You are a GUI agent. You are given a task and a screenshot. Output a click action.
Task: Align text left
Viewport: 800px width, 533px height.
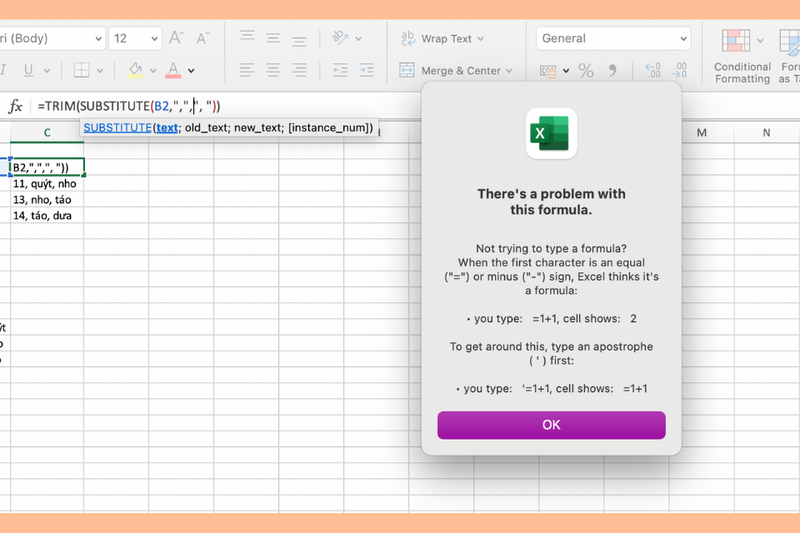pos(247,70)
